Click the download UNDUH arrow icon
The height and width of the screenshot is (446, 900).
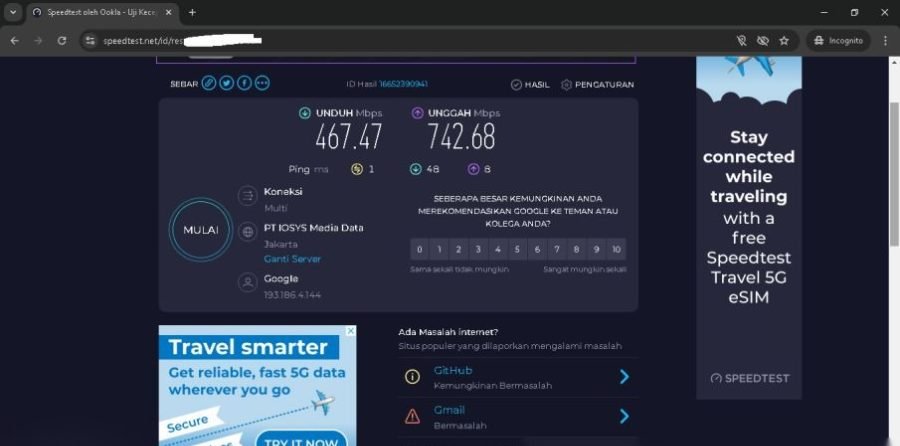(x=305, y=113)
